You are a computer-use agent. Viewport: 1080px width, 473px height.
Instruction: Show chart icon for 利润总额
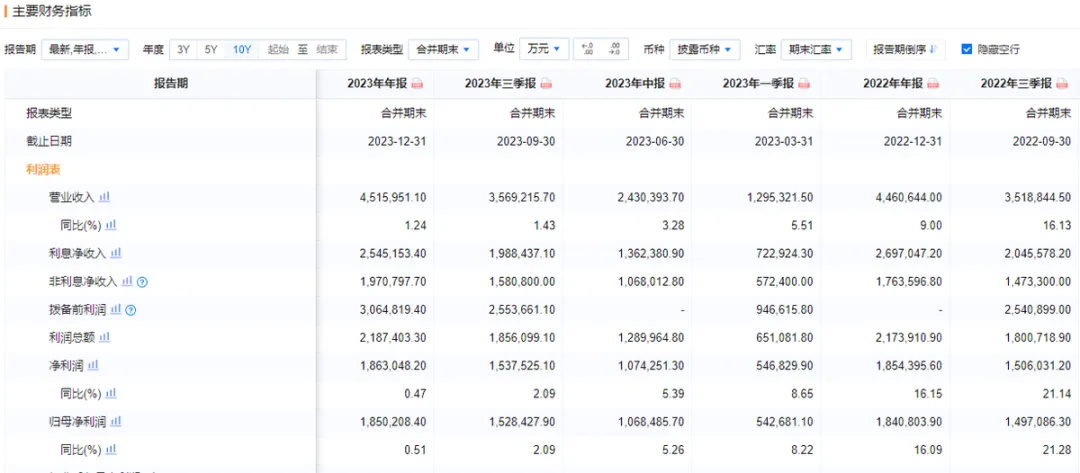(x=104, y=337)
